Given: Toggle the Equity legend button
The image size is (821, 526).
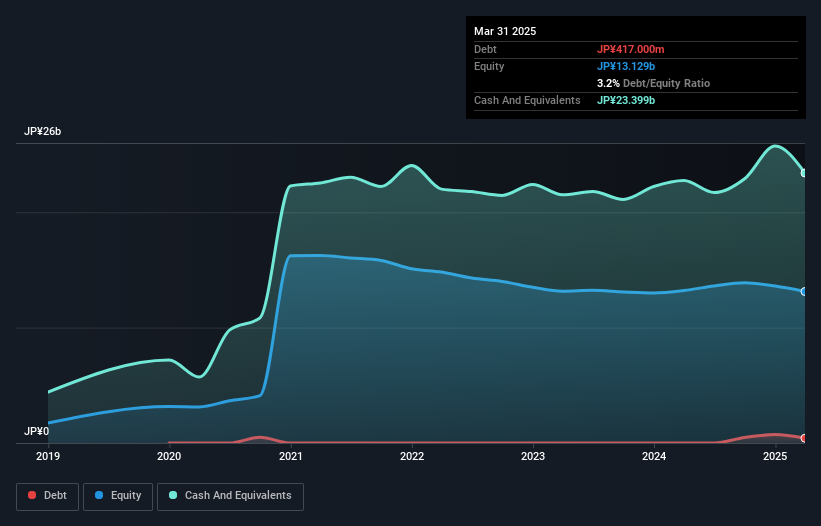Looking at the screenshot, I should coord(118,496).
